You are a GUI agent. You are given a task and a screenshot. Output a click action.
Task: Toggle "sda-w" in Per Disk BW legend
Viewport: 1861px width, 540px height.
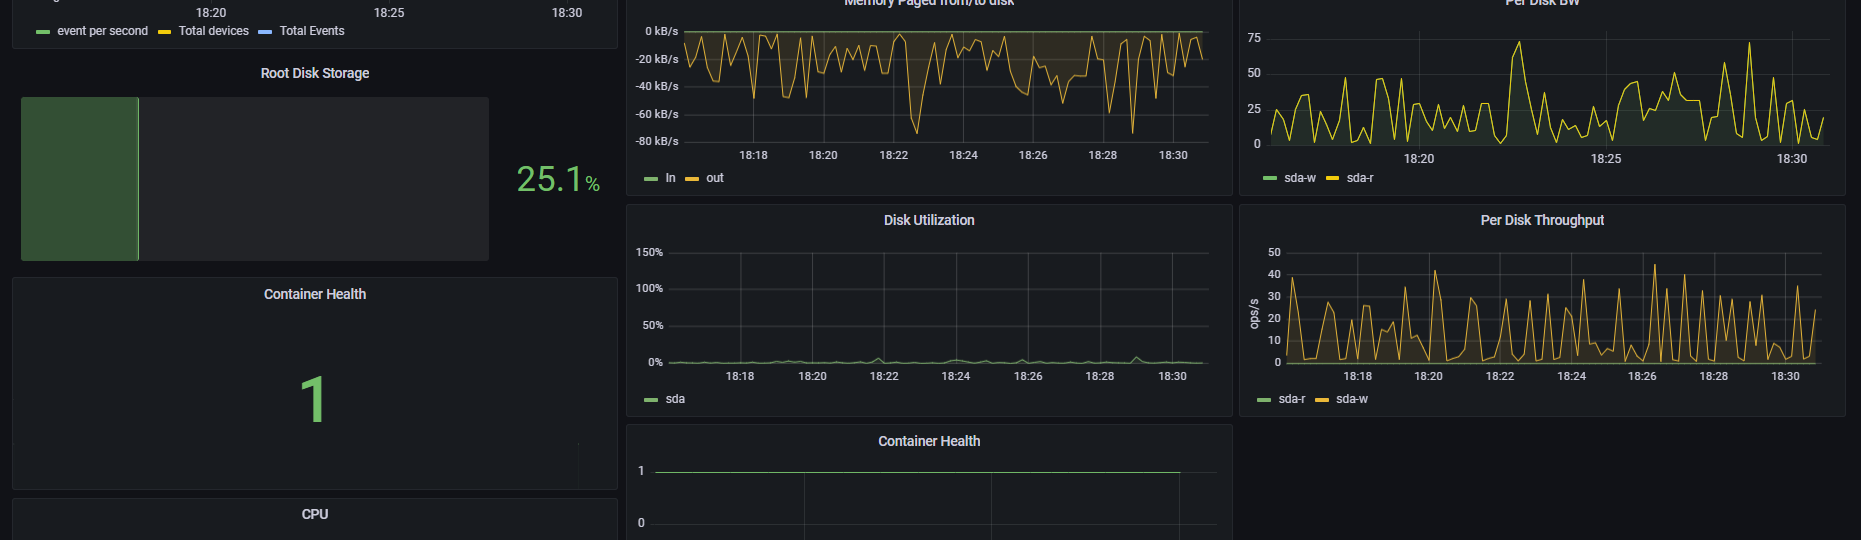coord(1299,178)
